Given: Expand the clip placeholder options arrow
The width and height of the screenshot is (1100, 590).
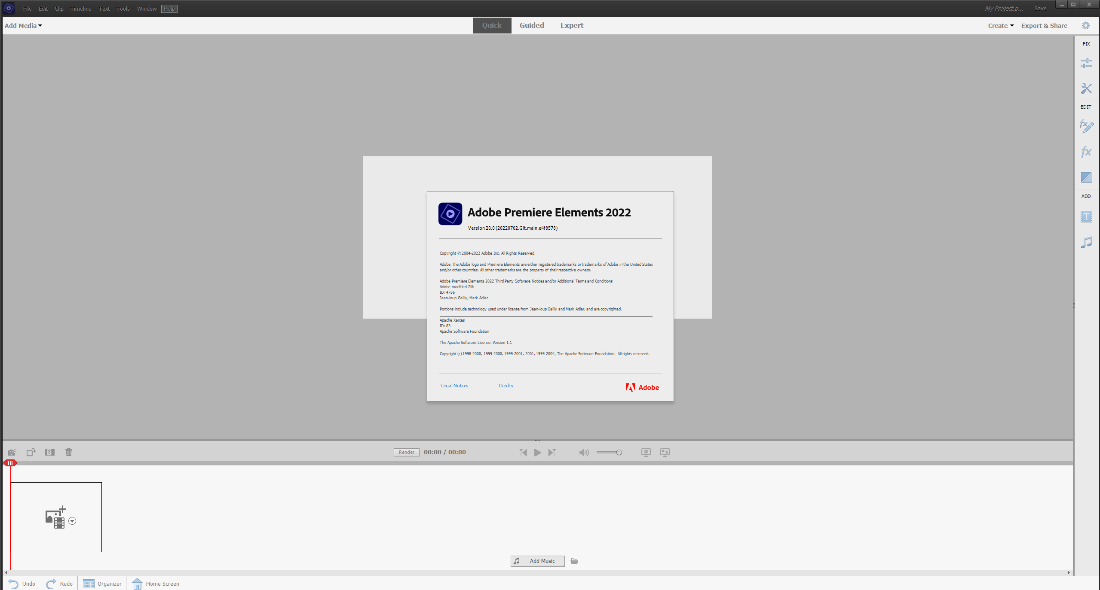Looking at the screenshot, I should pos(70,520).
